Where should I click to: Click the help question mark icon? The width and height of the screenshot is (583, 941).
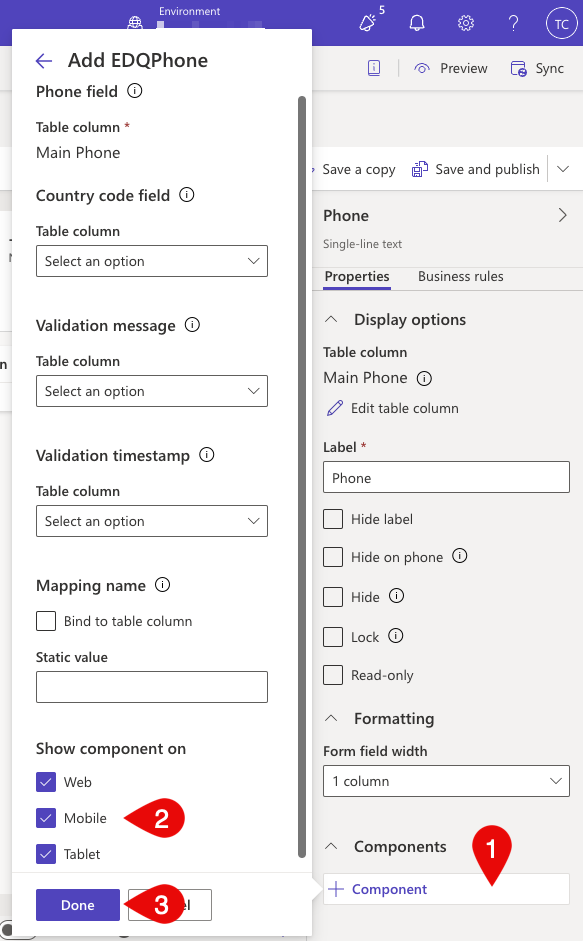pos(513,23)
